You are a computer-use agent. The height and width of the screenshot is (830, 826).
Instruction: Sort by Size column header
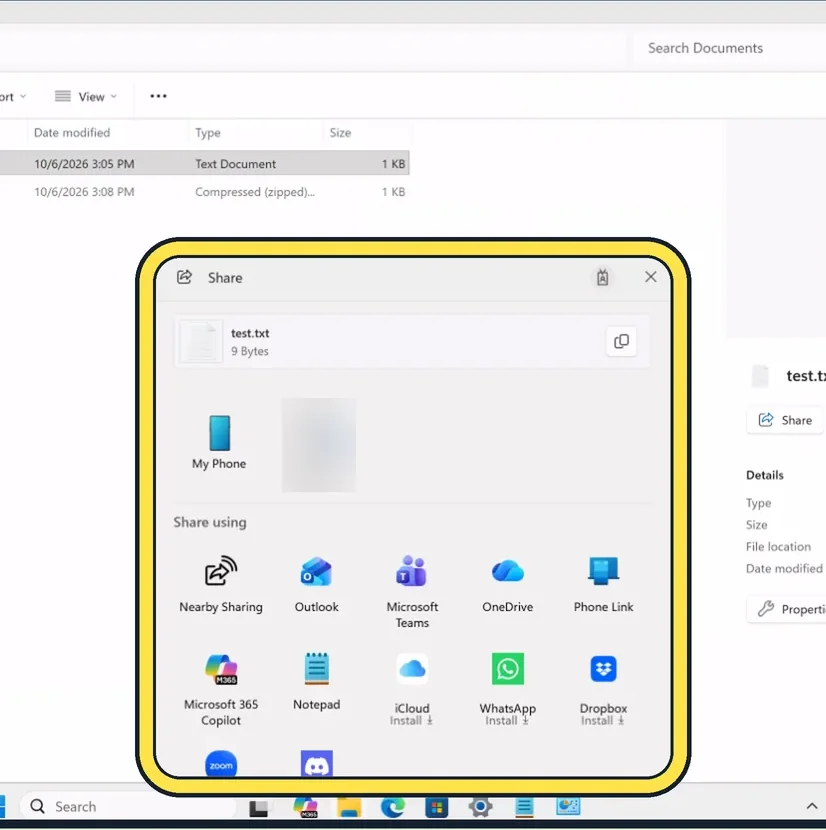point(340,132)
